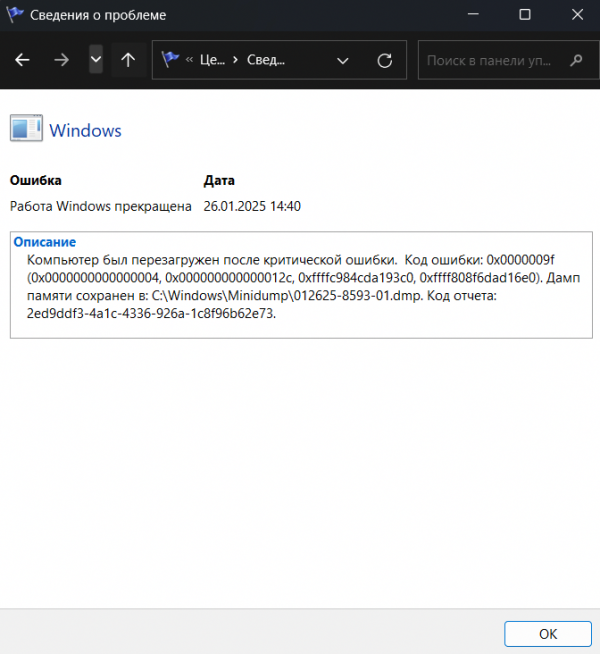Click the "Работа Windows прекращена" error text

coord(100,207)
